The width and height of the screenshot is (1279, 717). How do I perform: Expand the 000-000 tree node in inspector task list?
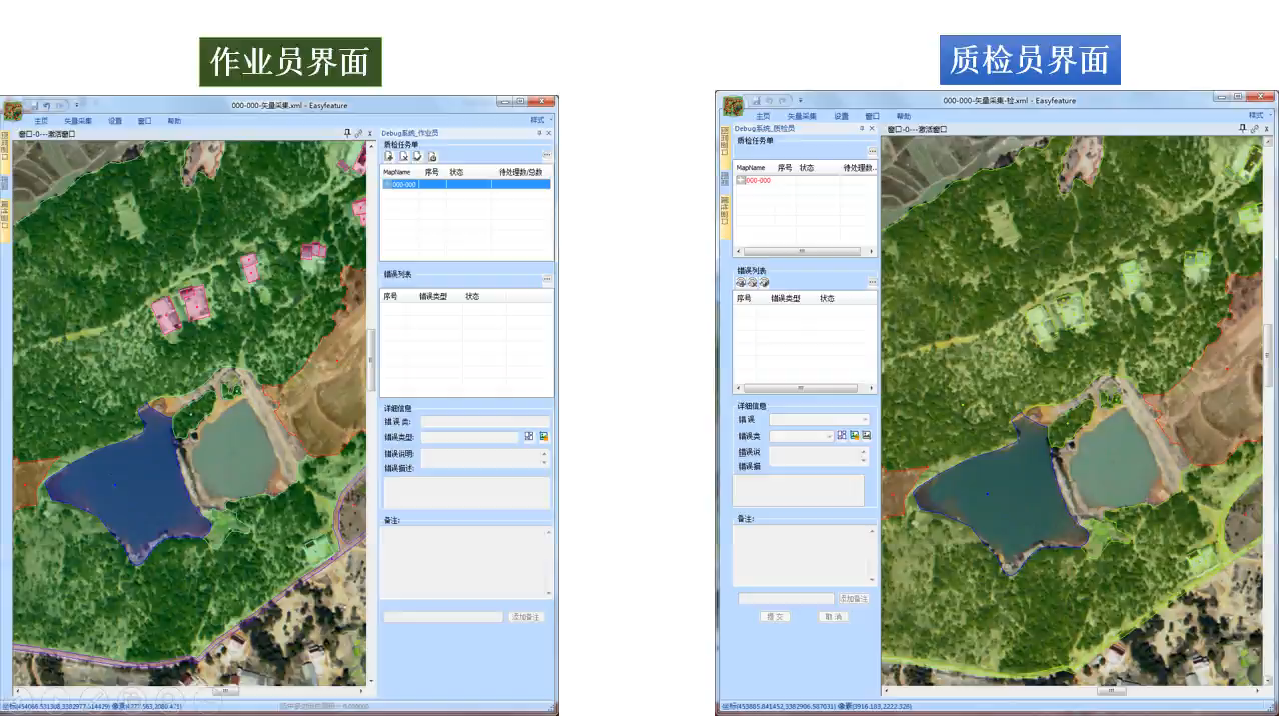pos(740,181)
